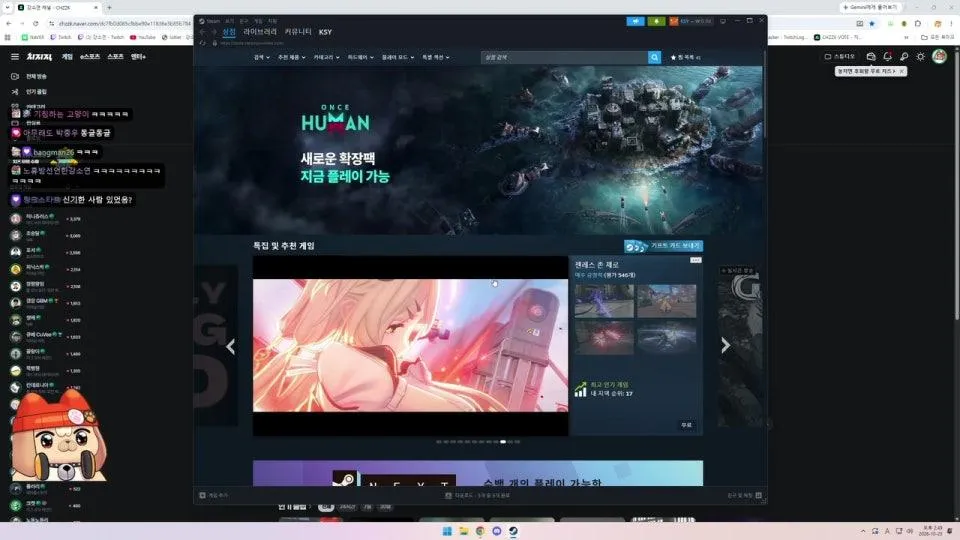This screenshot has width=960, height=540.
Task: Show previous featured game with left arrow
Action: (231, 347)
